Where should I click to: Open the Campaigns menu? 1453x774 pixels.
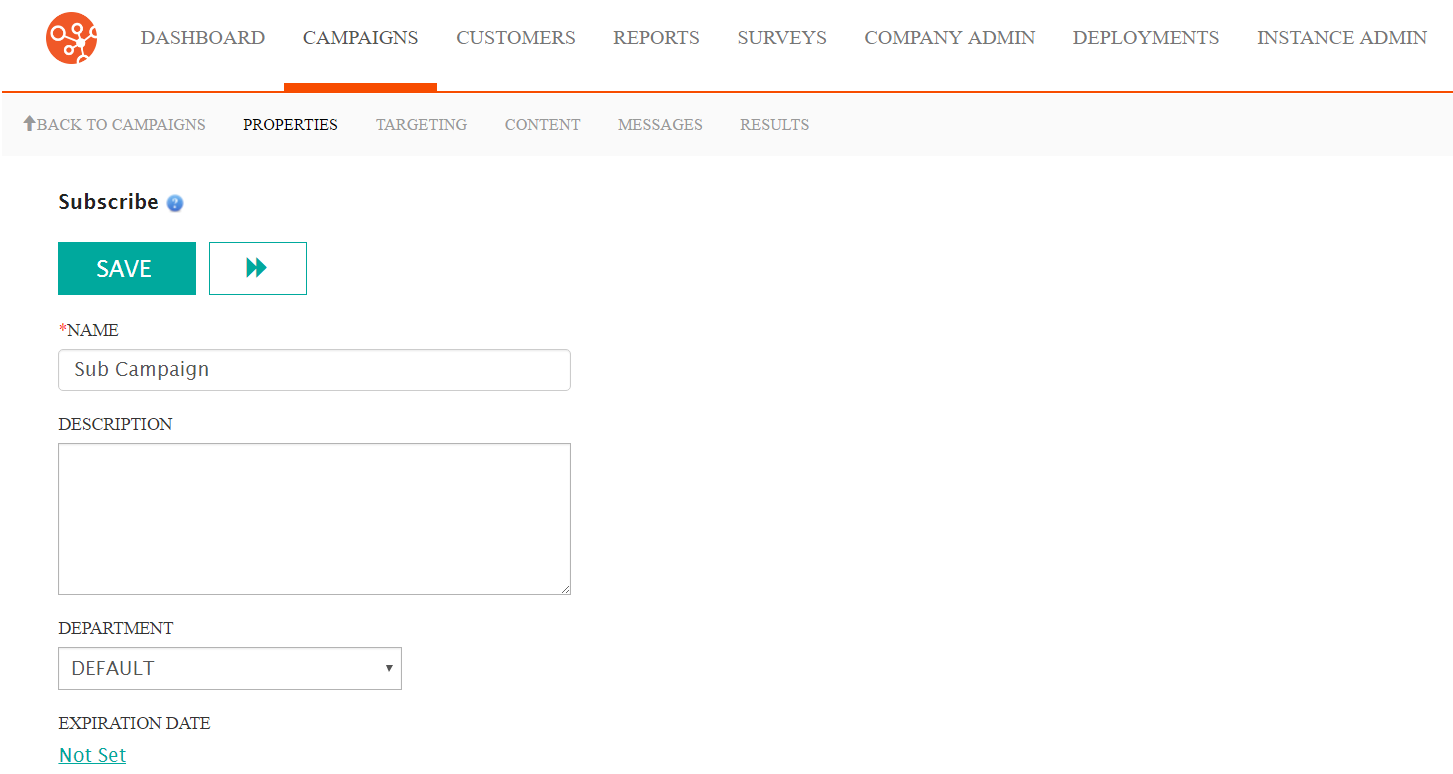coord(361,38)
